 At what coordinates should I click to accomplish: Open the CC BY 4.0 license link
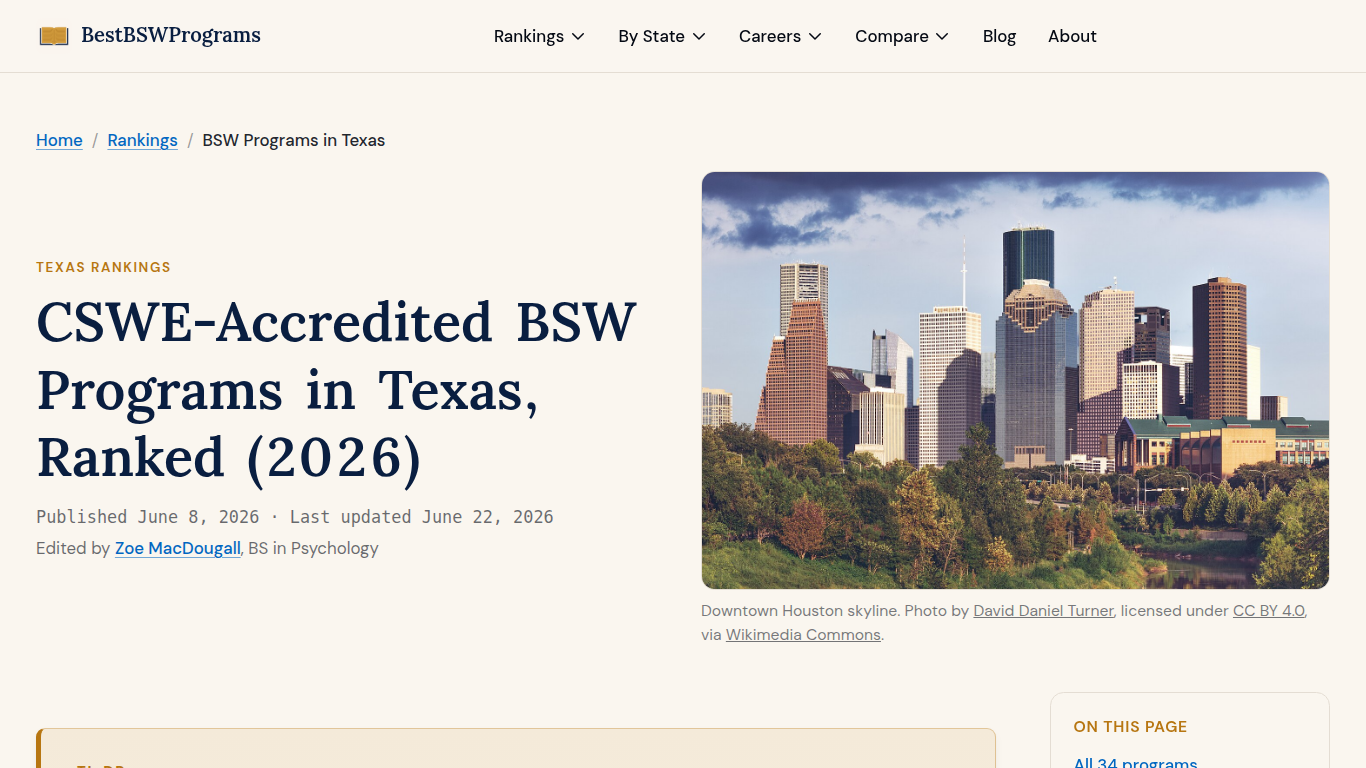1269,610
